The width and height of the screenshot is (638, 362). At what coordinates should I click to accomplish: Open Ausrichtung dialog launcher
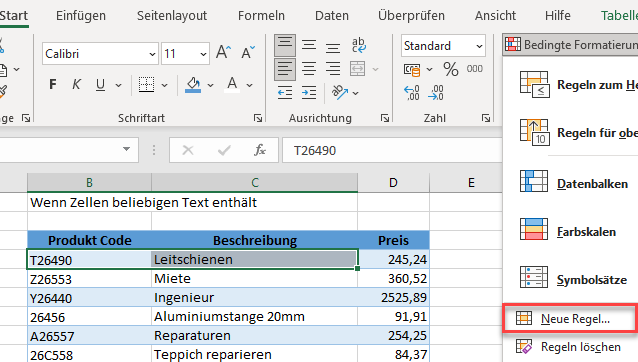(385, 118)
